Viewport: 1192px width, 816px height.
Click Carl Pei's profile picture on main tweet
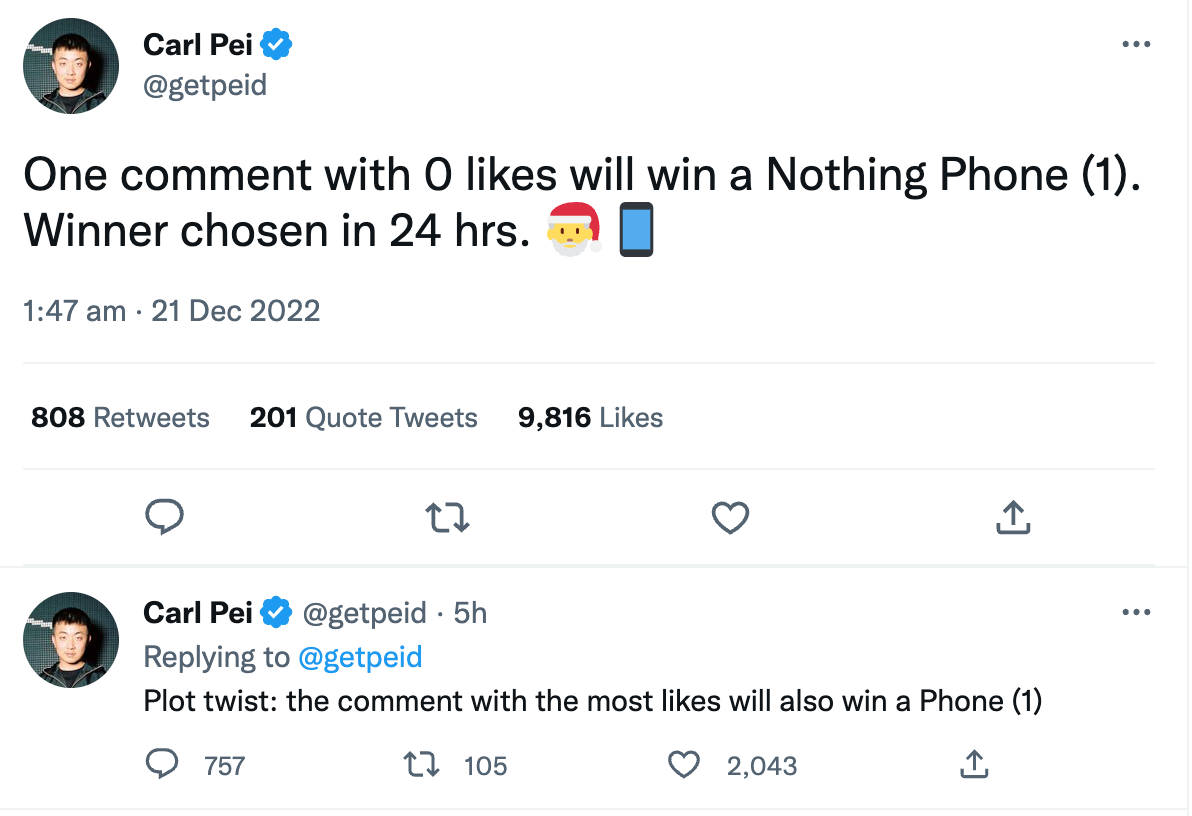pyautogui.click(x=70, y=66)
